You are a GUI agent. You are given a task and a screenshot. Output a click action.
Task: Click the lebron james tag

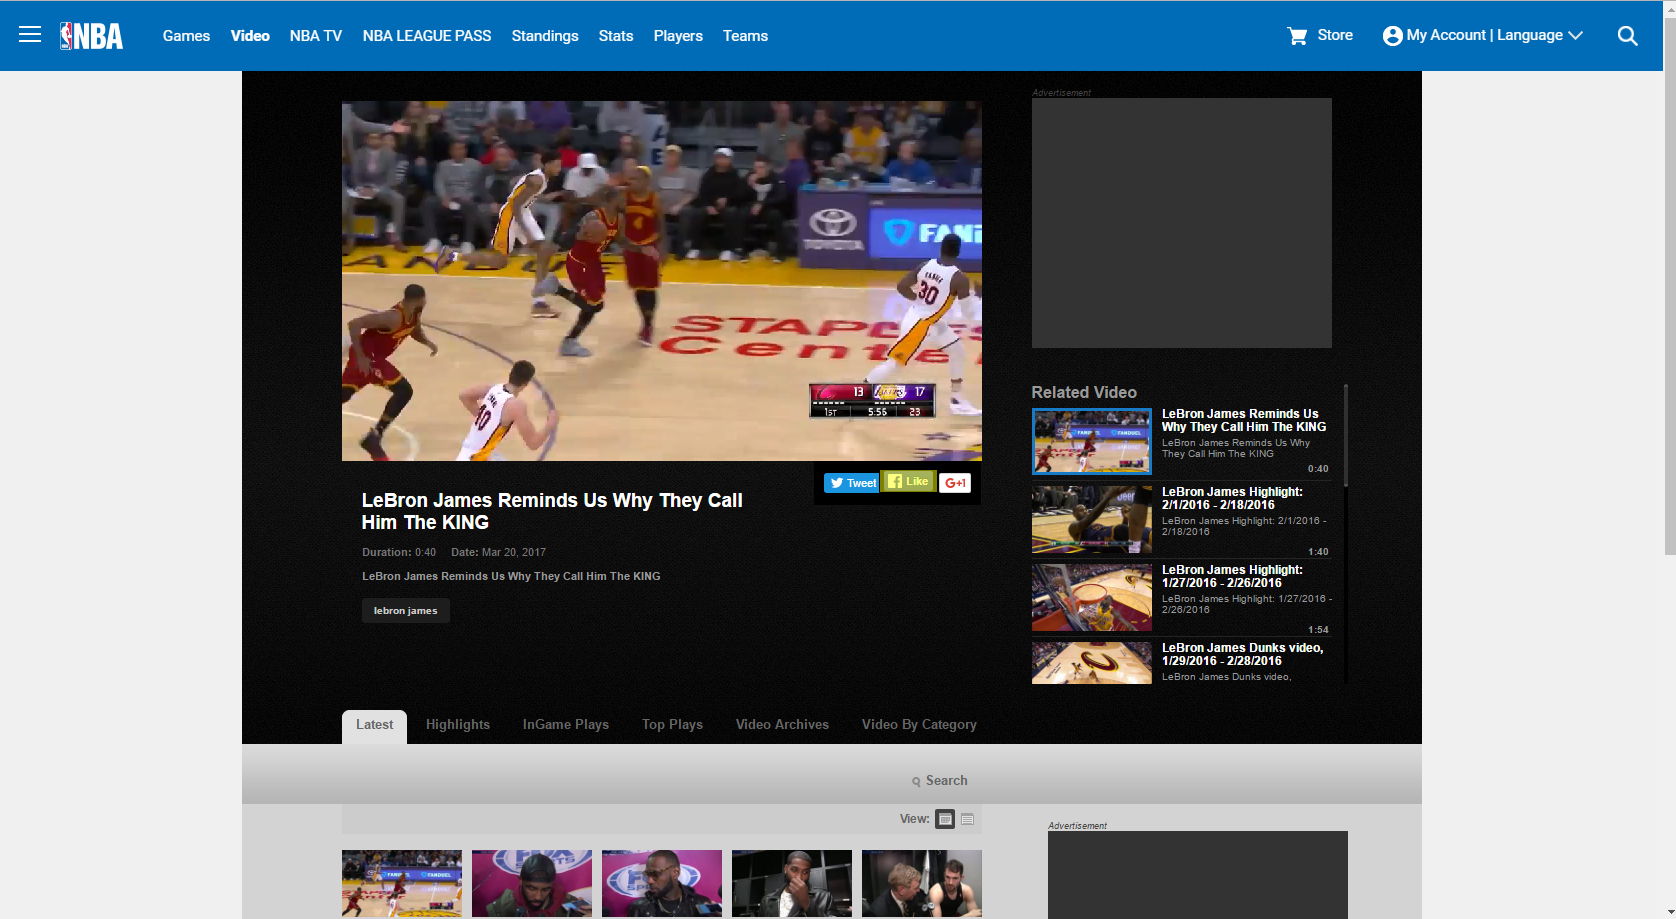[406, 611]
